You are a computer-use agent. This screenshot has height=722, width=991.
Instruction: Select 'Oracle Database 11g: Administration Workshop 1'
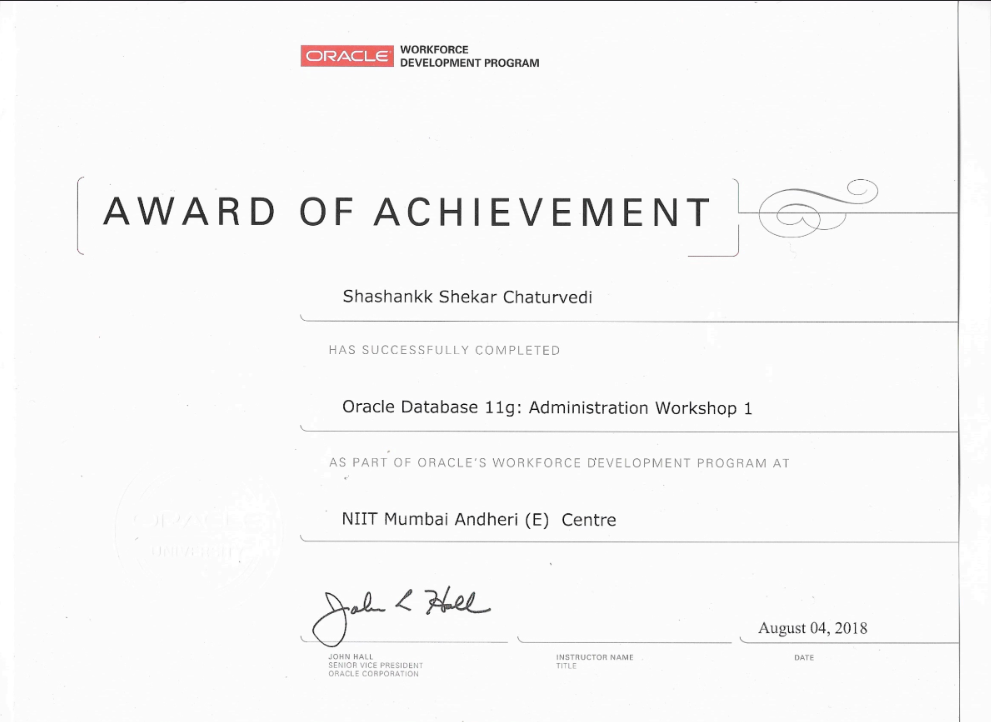pos(547,408)
